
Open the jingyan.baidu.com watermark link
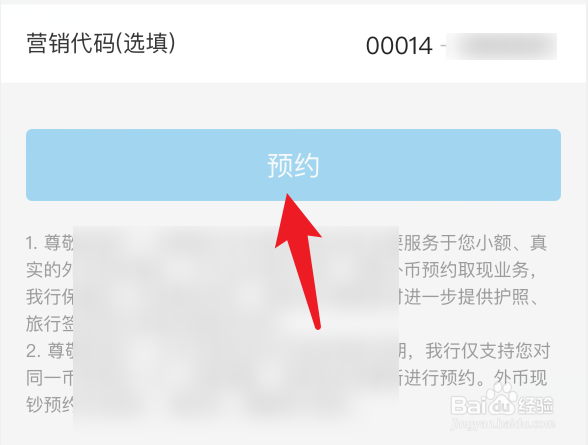pyautogui.click(x=502, y=424)
